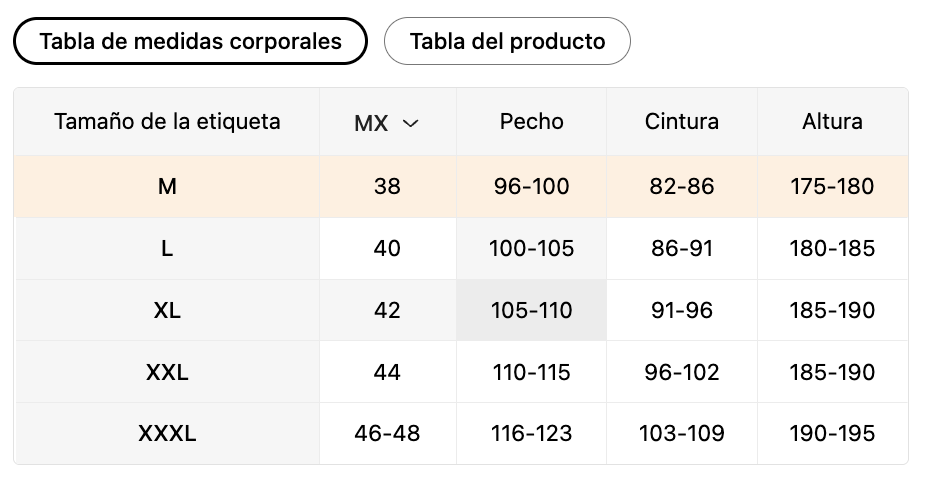The width and height of the screenshot is (932, 496).
Task: Click the highlighted 105-110 chest cell
Action: [x=531, y=310]
